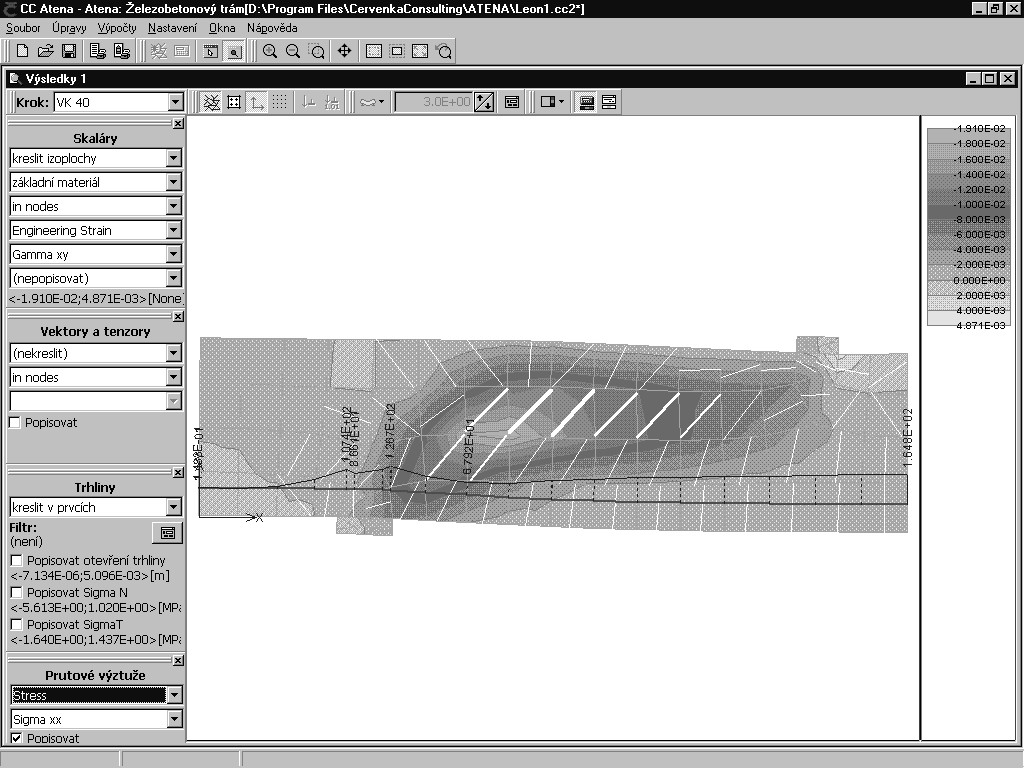Open the panel layout dropdown icon

(x=552, y=102)
